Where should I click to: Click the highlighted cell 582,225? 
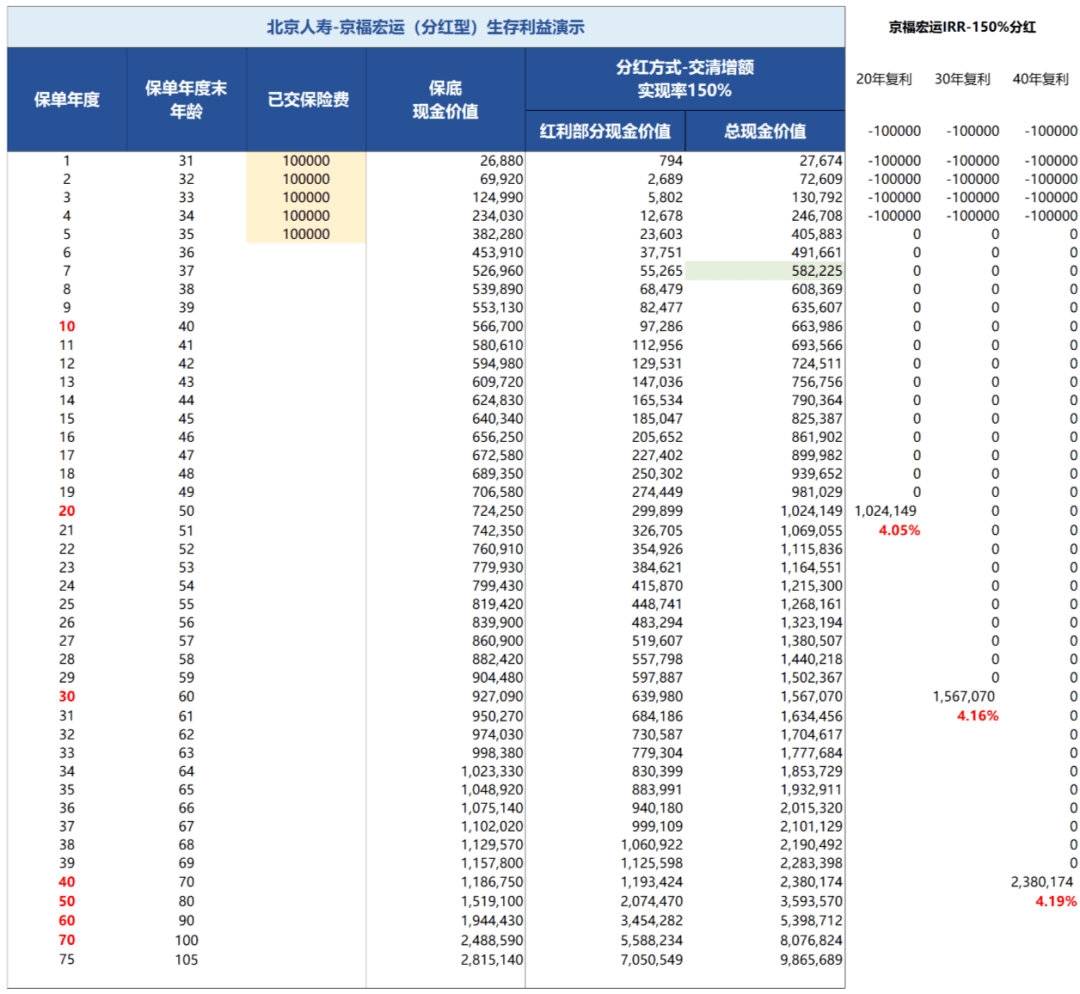pyautogui.click(x=765, y=271)
